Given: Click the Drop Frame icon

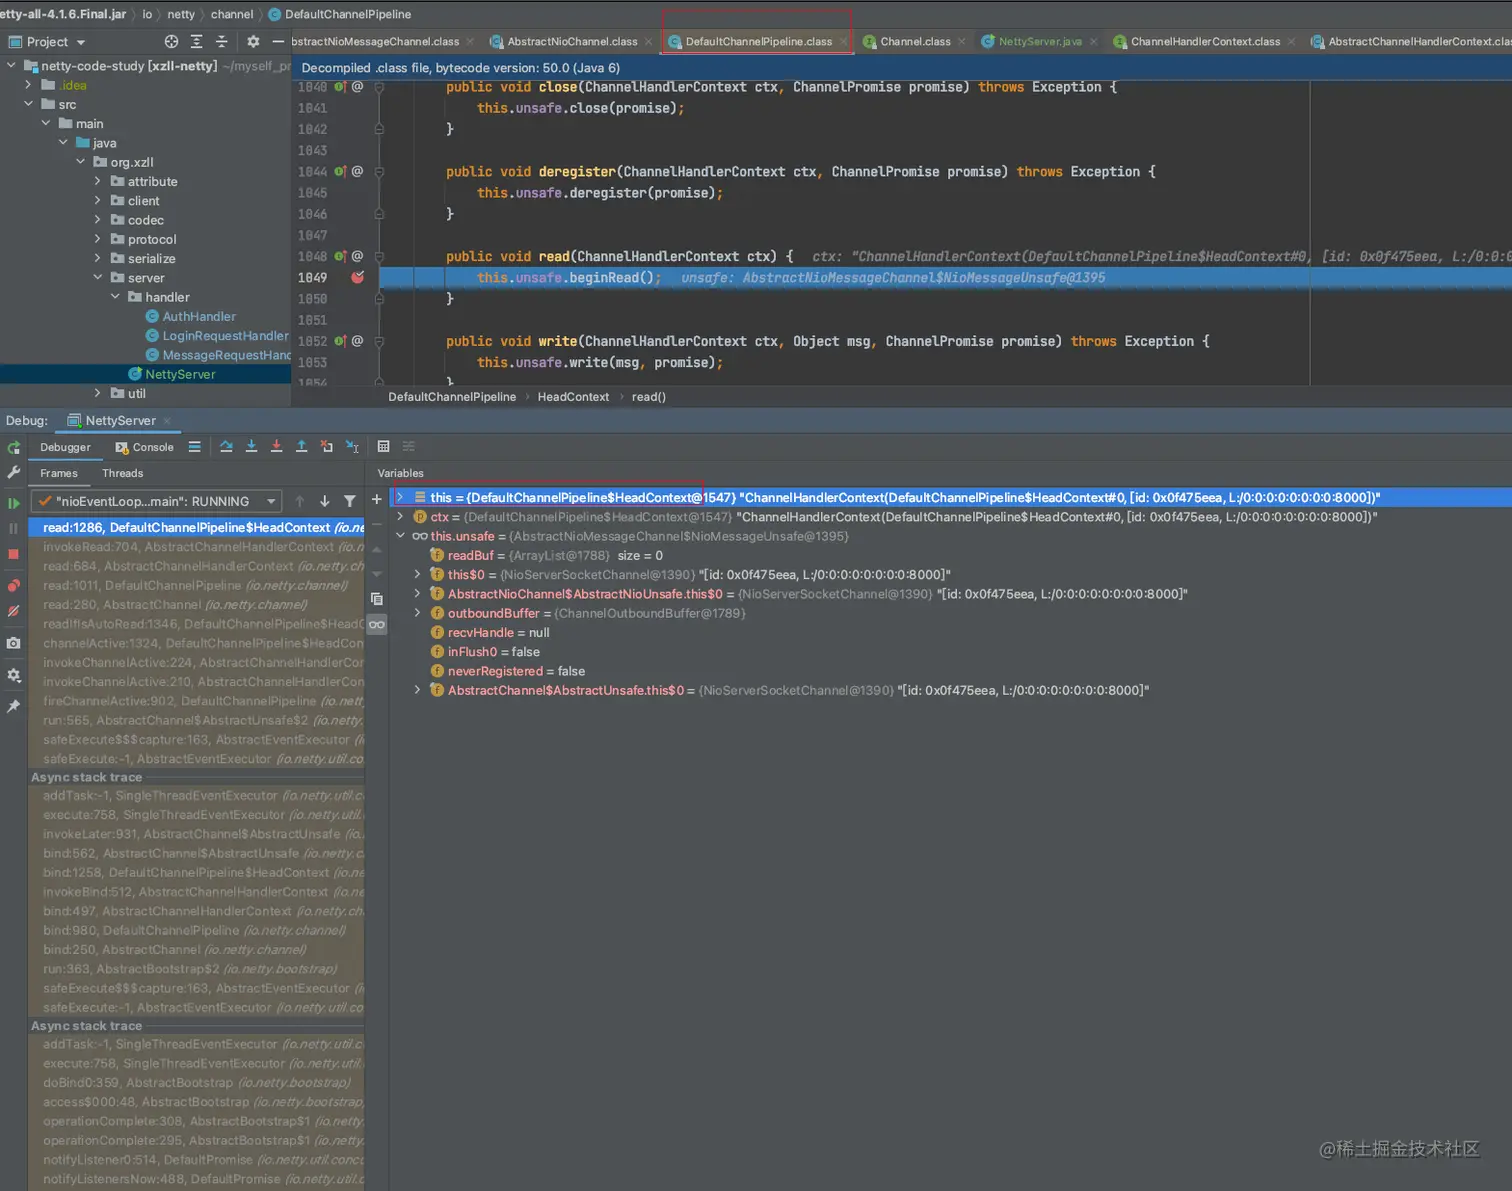Looking at the screenshot, I should [327, 447].
